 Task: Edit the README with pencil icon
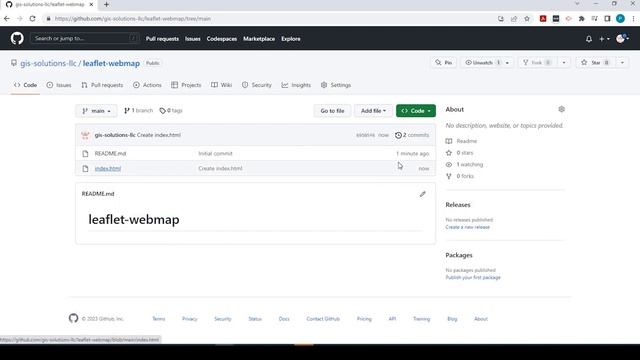[x=422, y=194]
